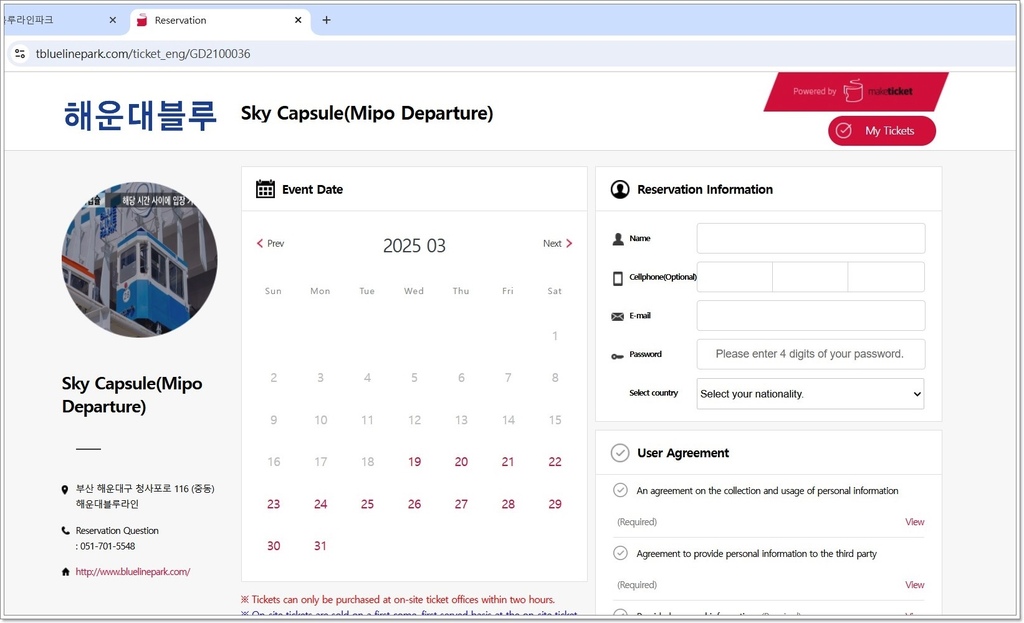Click the Reservation Information person icon
This screenshot has width=1024, height=623.
click(x=620, y=189)
